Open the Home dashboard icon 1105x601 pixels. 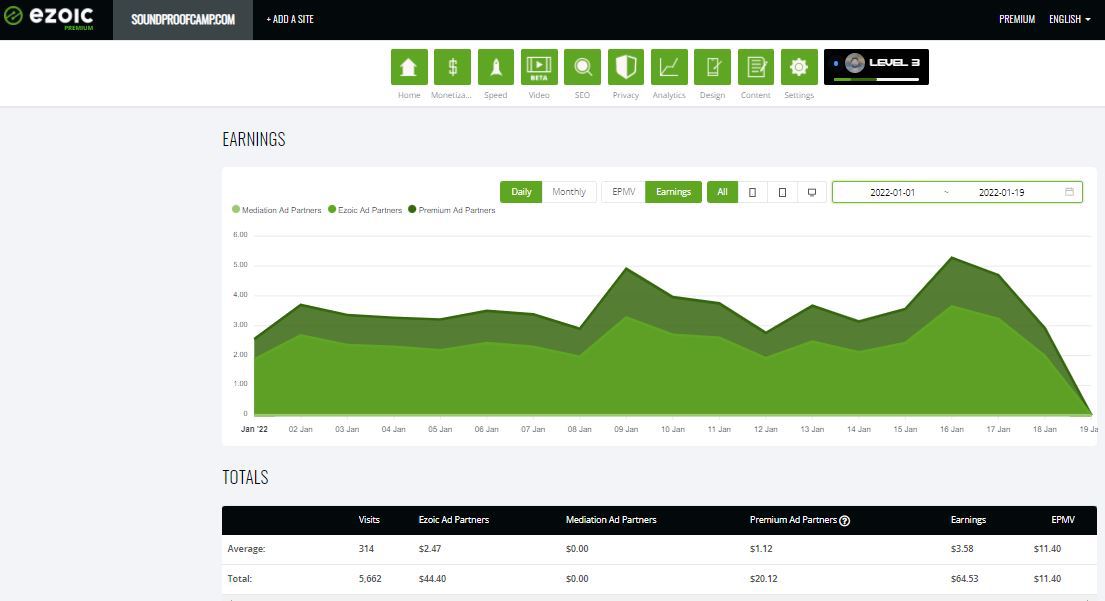409,67
